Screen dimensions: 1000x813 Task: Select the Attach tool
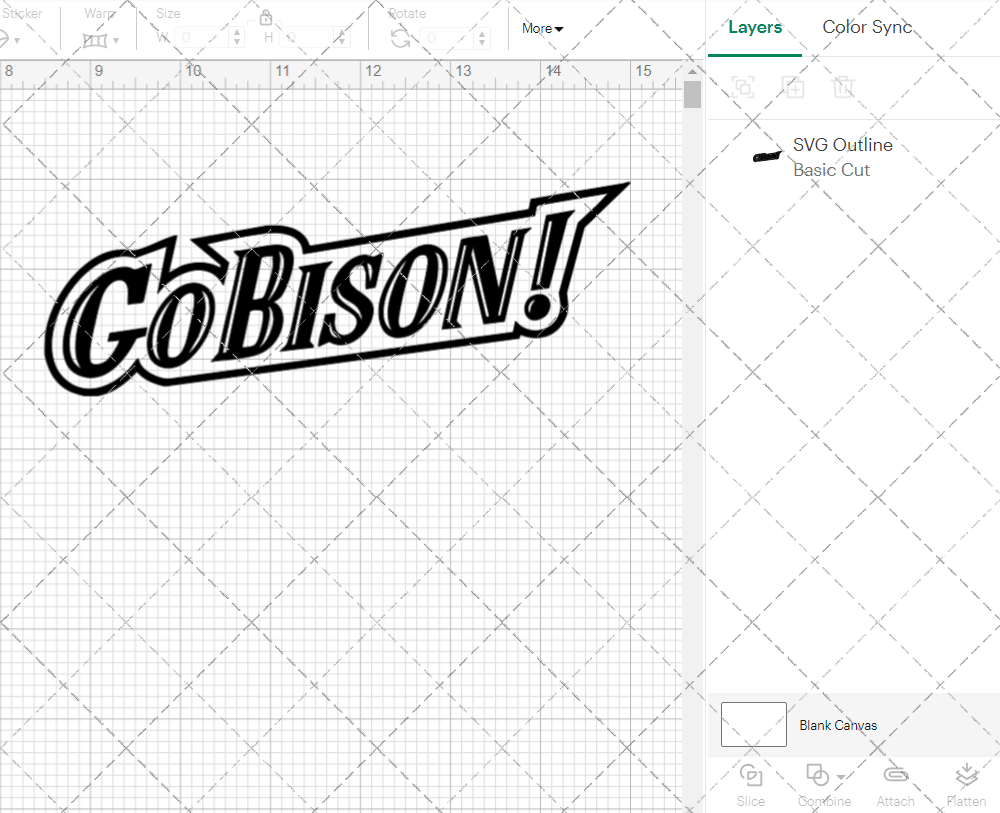point(895,784)
